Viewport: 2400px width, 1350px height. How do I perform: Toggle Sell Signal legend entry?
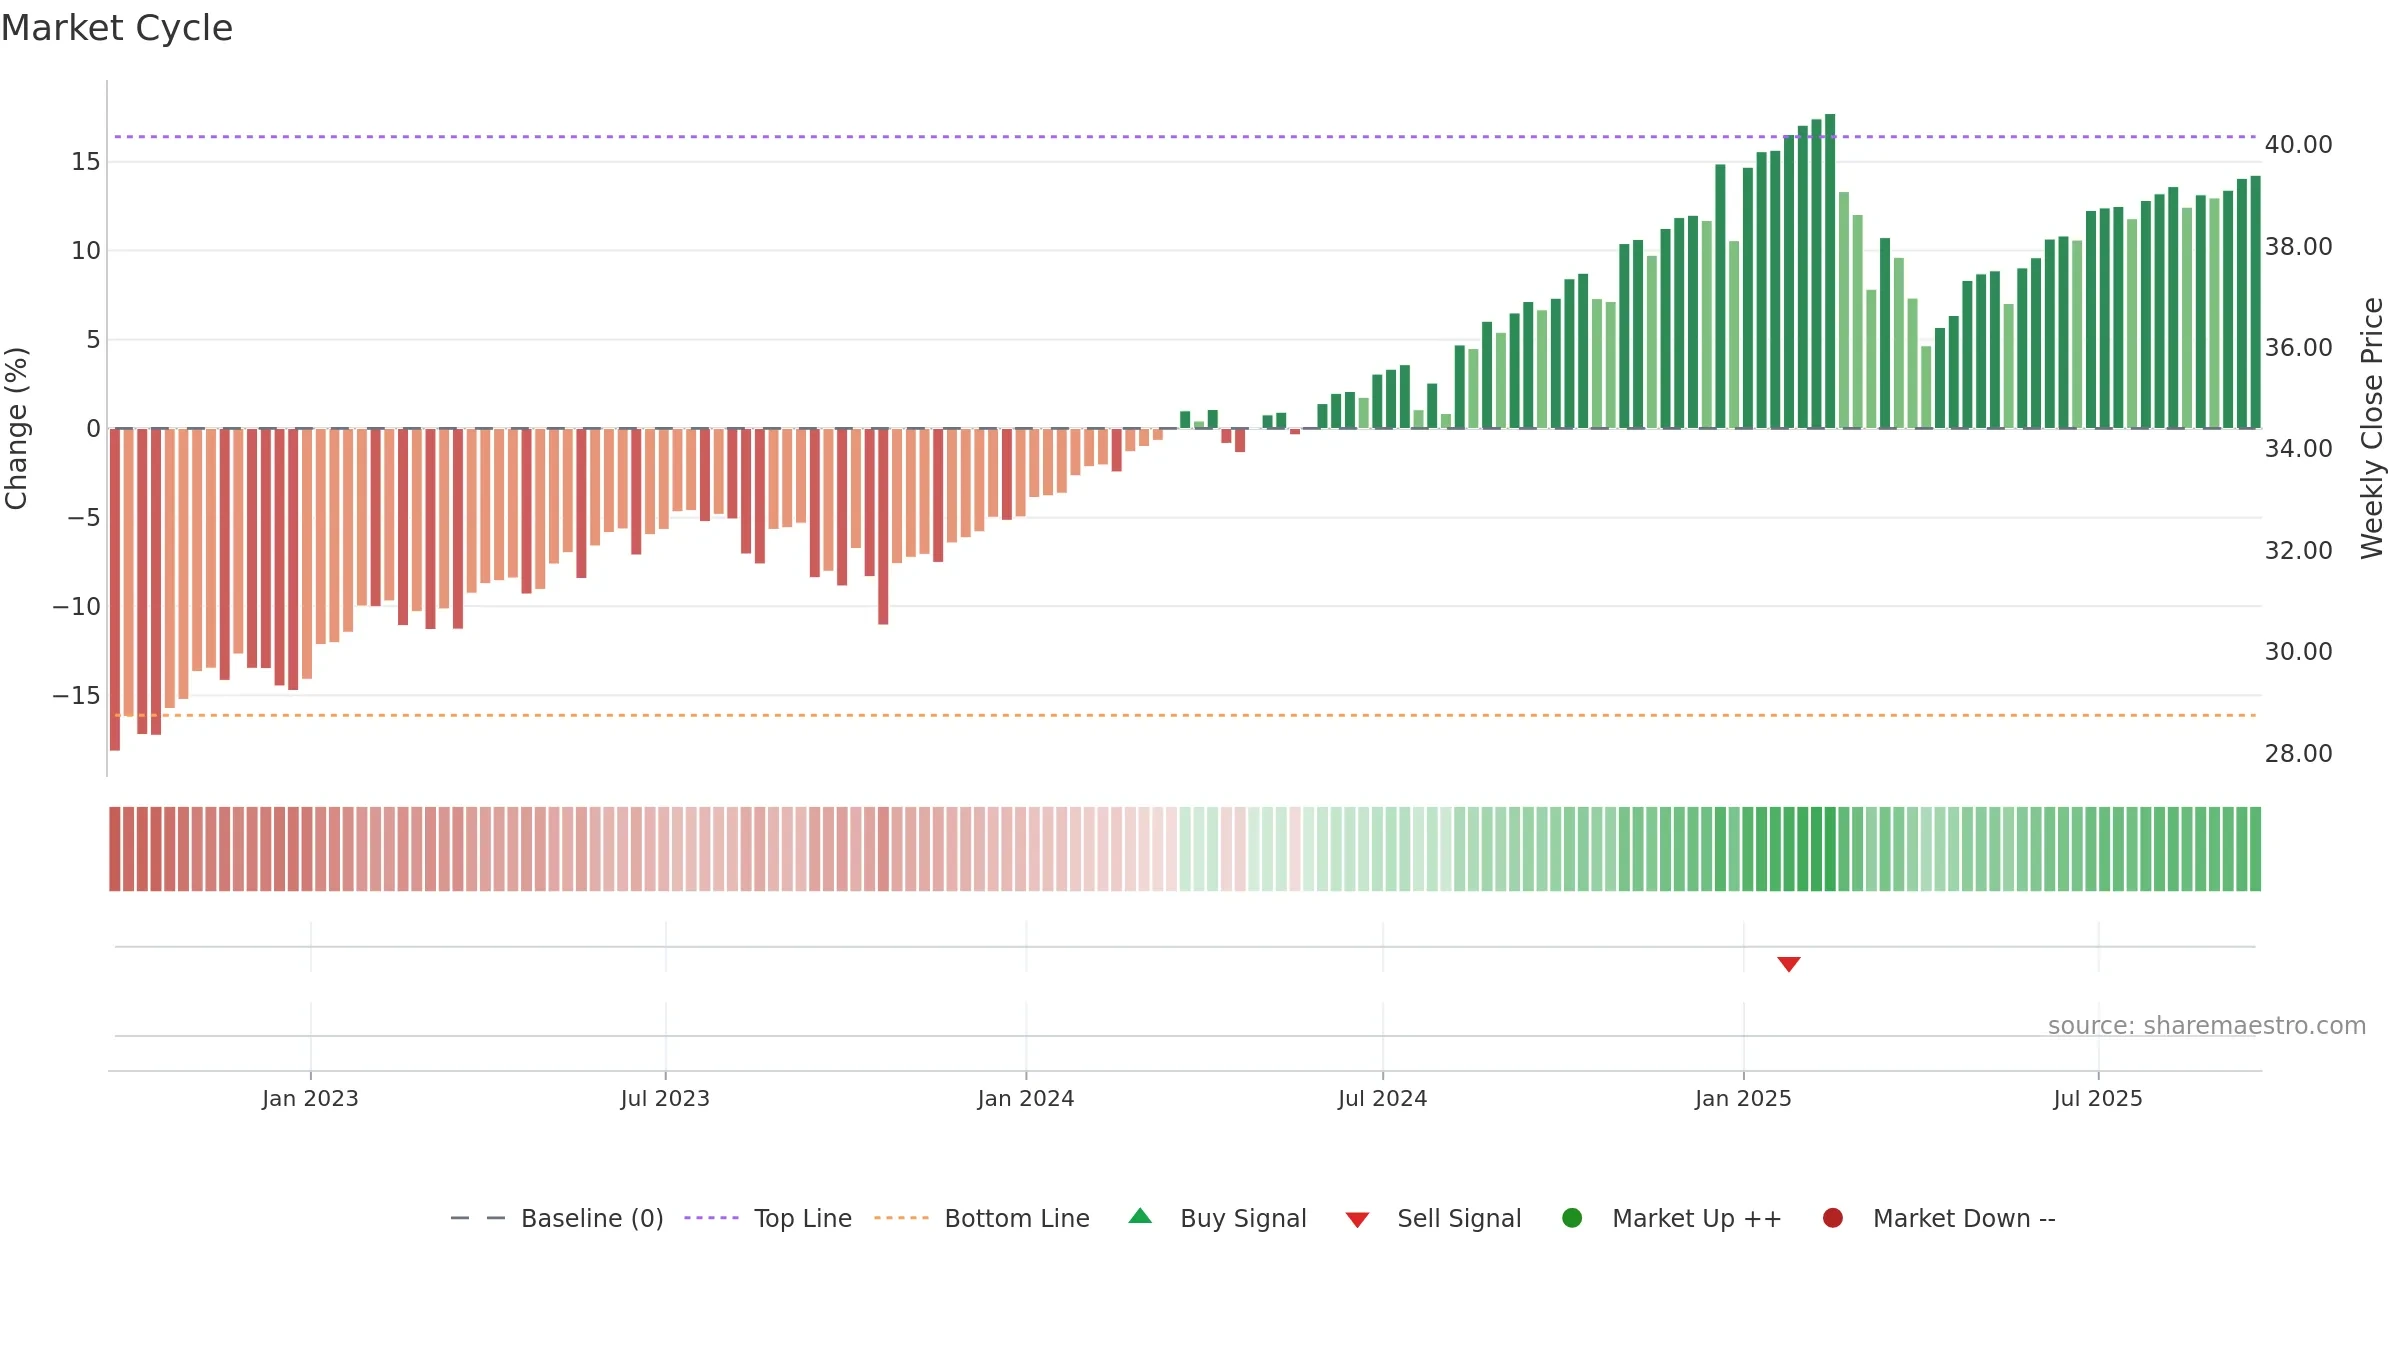click(1433, 1218)
